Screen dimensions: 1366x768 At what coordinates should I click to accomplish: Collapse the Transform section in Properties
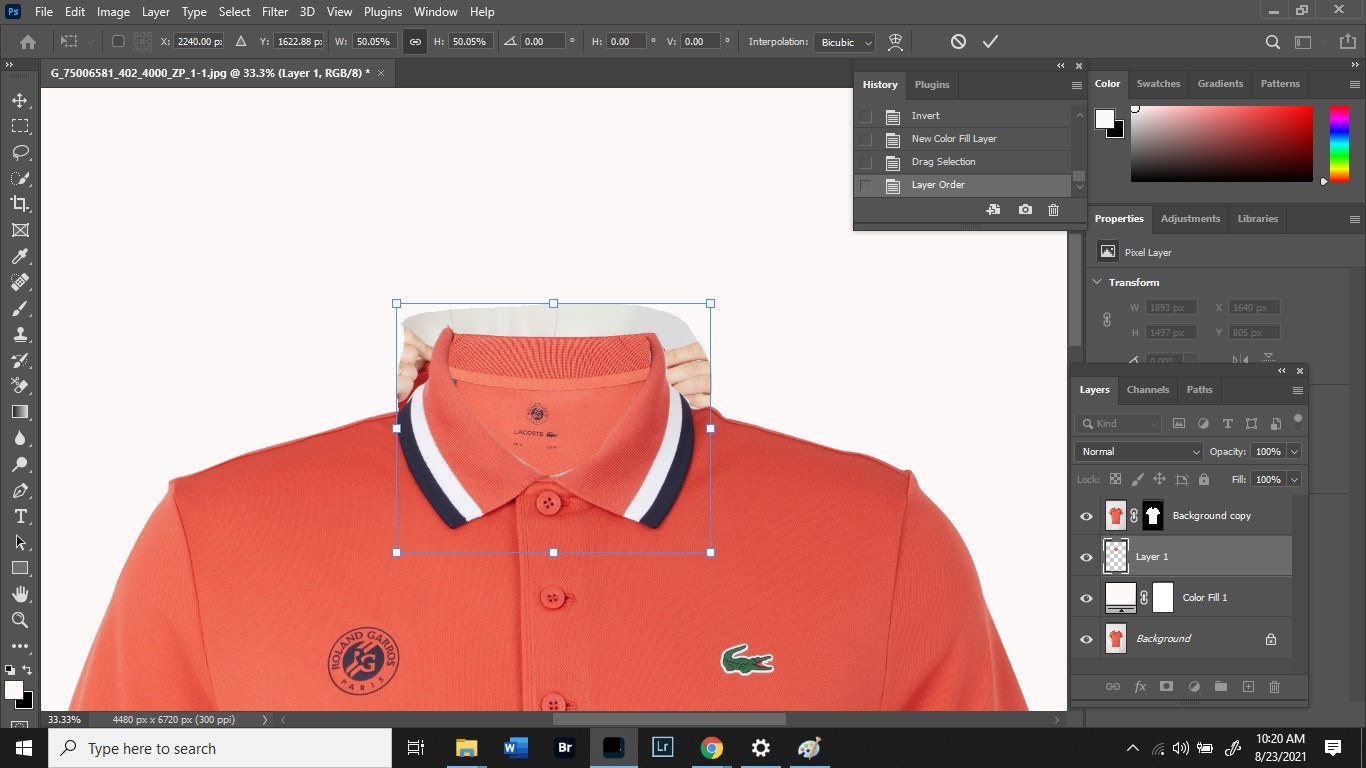(1097, 282)
